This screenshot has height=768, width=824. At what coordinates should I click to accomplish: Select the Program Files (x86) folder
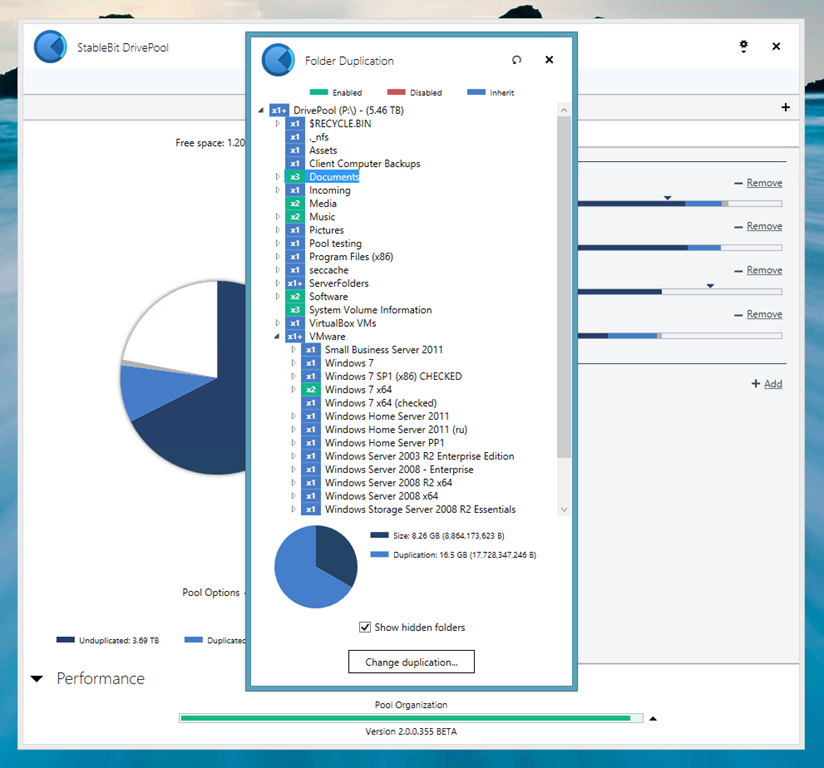pos(351,257)
